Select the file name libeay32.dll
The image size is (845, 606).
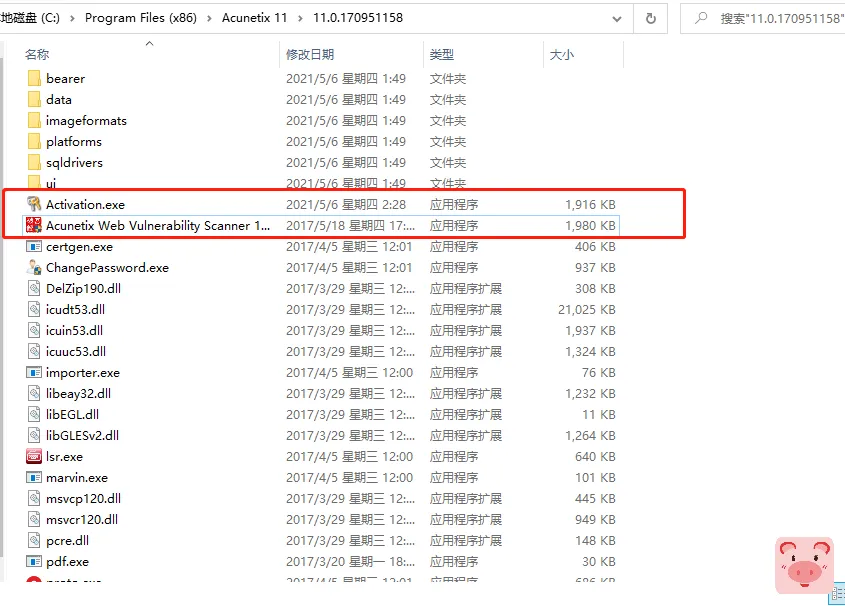point(78,394)
